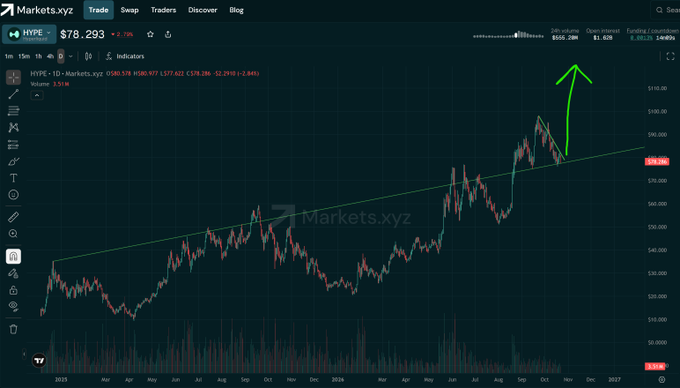Delete all drawings with trash icon
Screen dimensions: 680x388
coord(13,329)
